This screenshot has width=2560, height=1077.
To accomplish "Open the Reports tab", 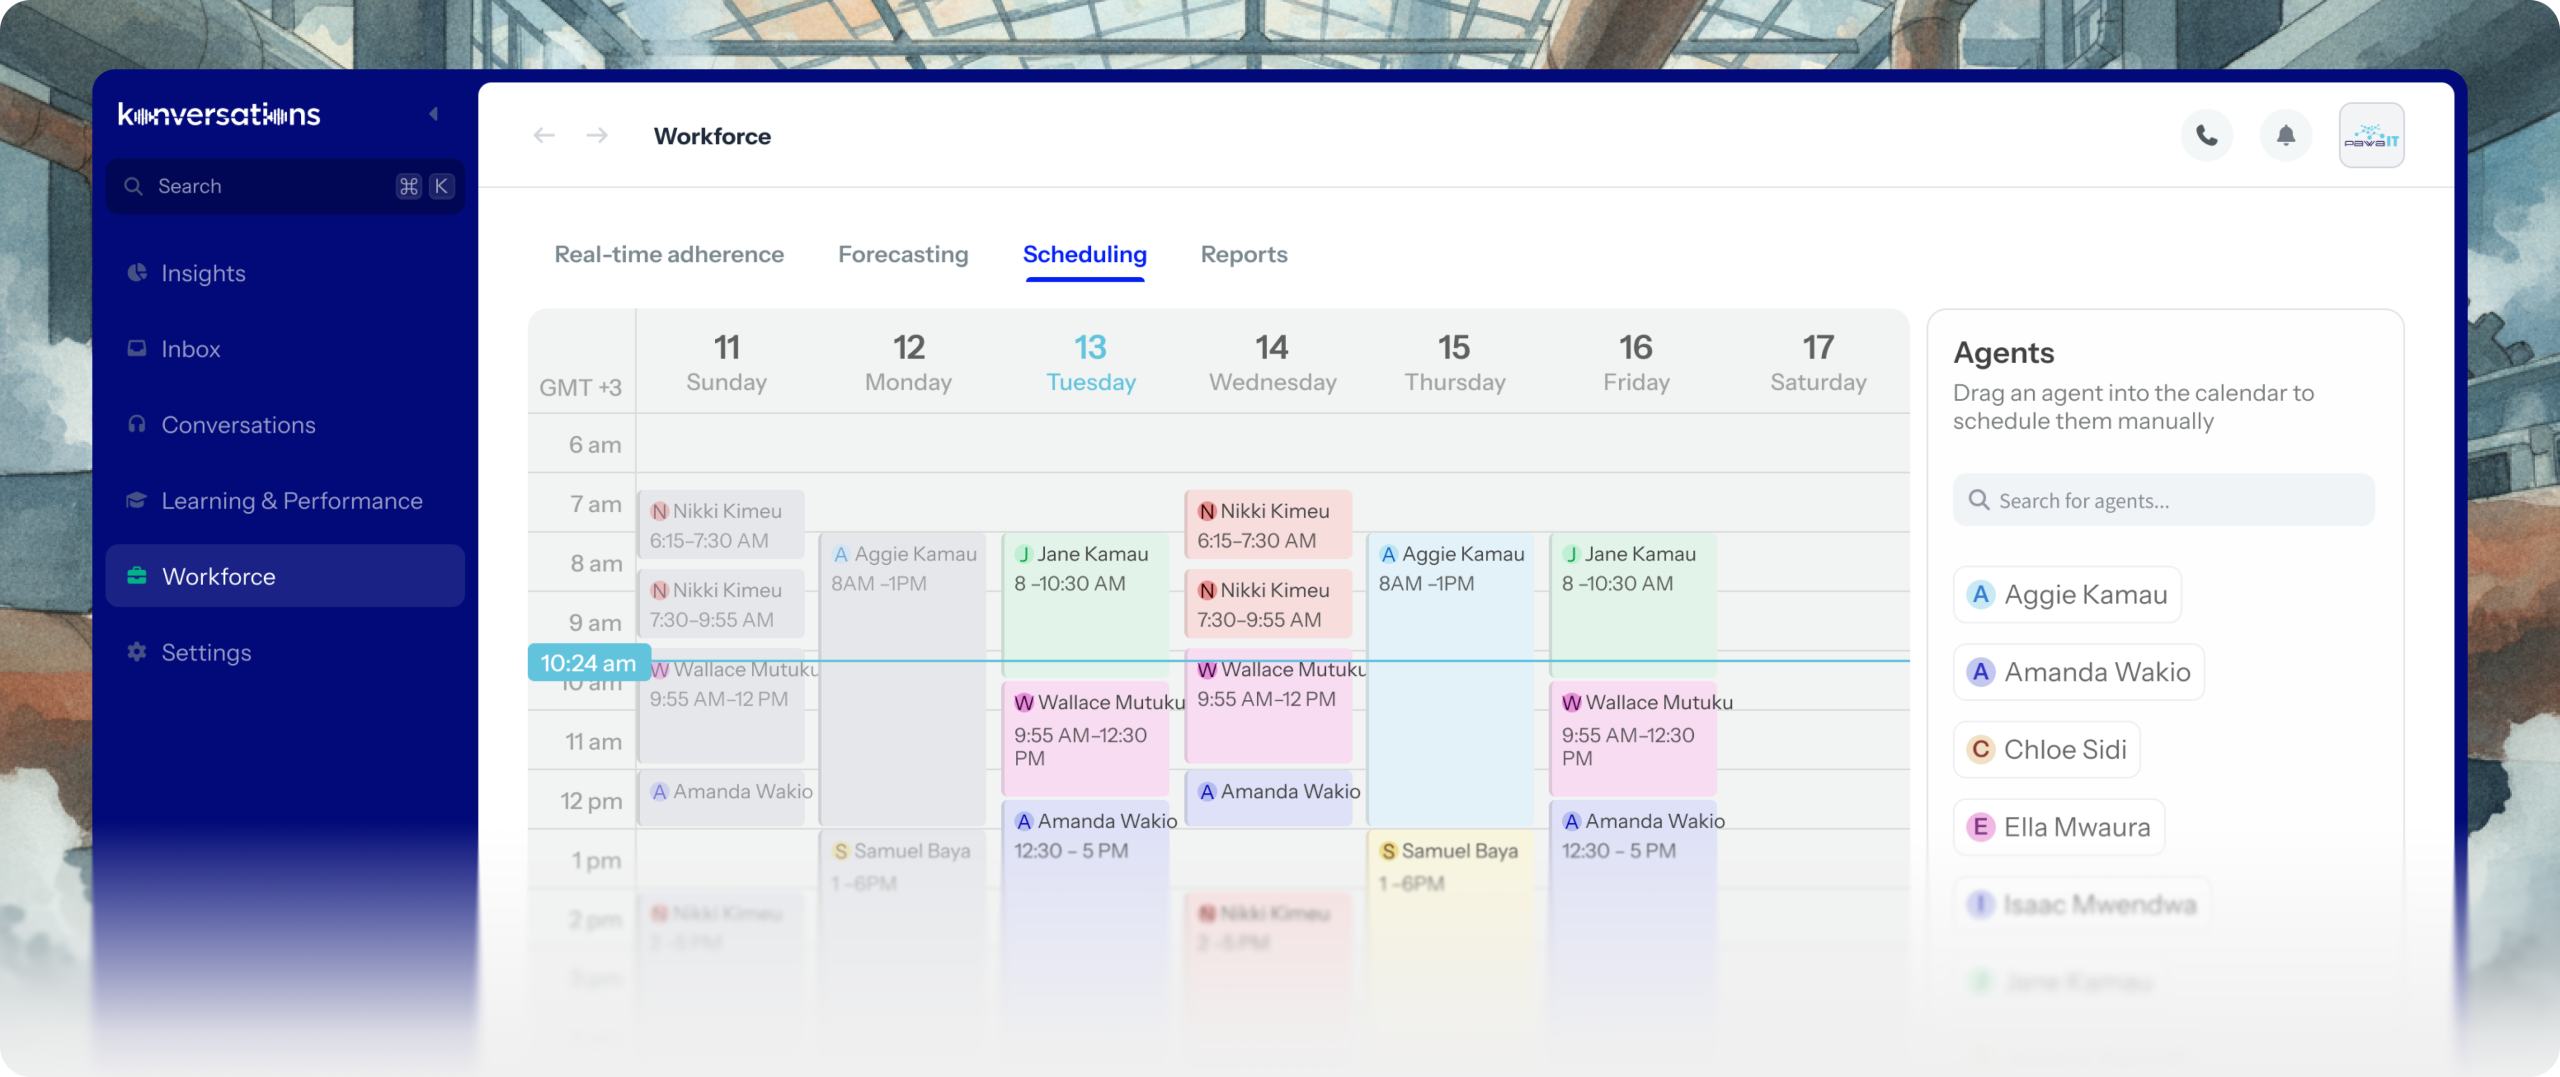I will tap(1243, 255).
